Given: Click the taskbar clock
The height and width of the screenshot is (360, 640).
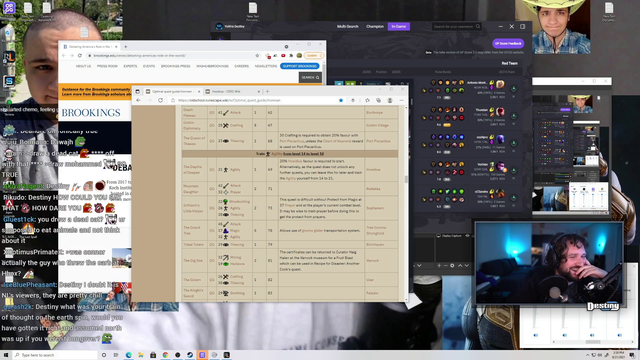Looking at the screenshot, I should pyautogui.click(x=618, y=355).
